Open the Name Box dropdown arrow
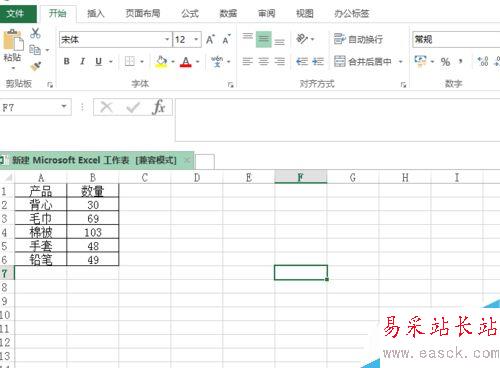The width and height of the screenshot is (500, 368). (x=64, y=107)
